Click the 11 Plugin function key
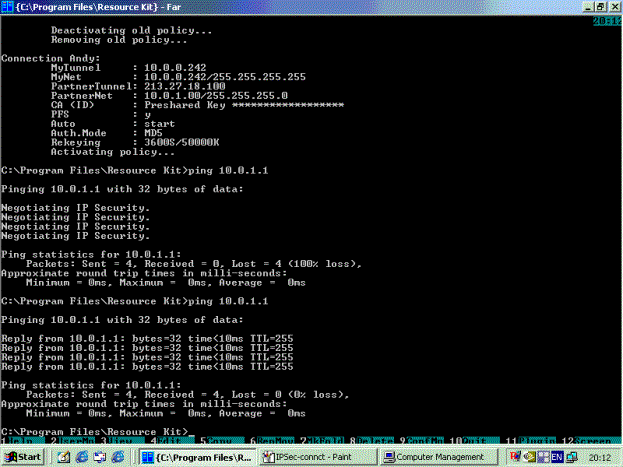The image size is (623, 467). click(530, 441)
